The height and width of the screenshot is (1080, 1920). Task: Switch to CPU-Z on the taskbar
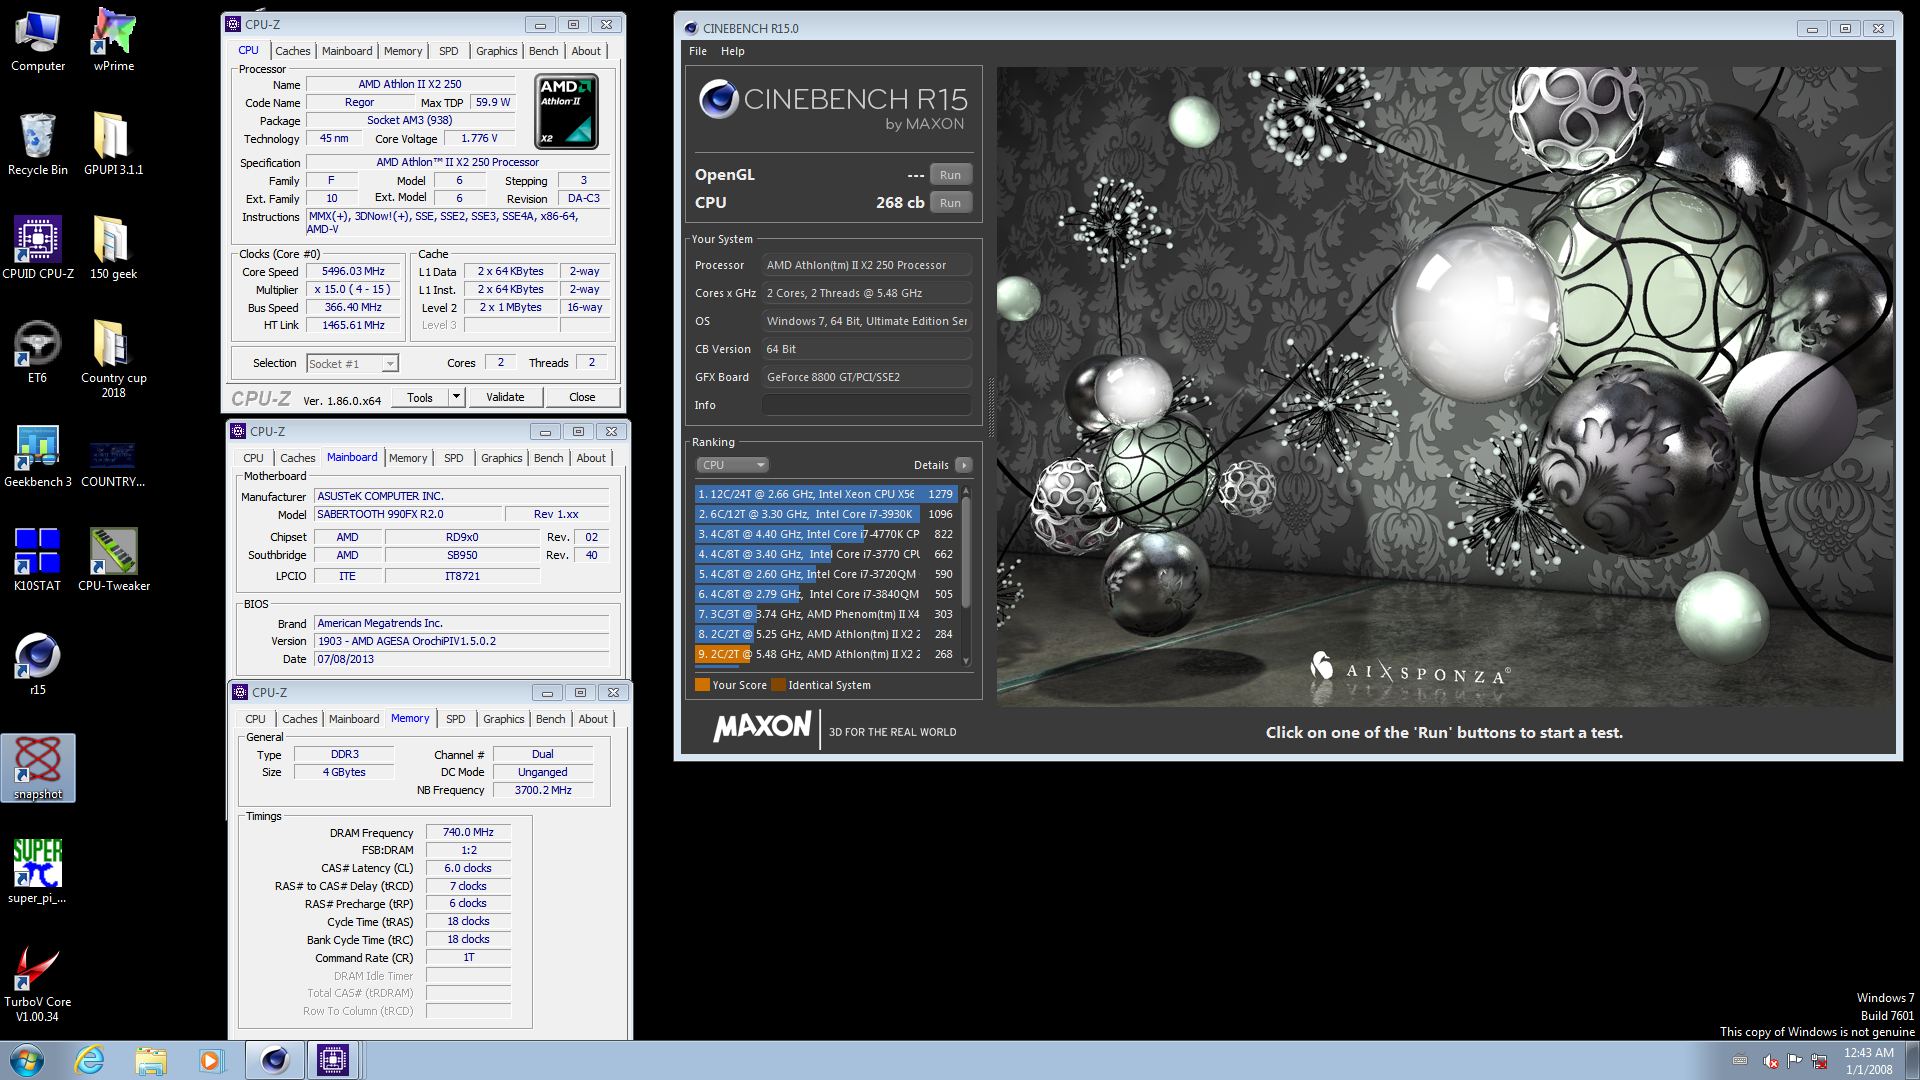pos(333,1060)
